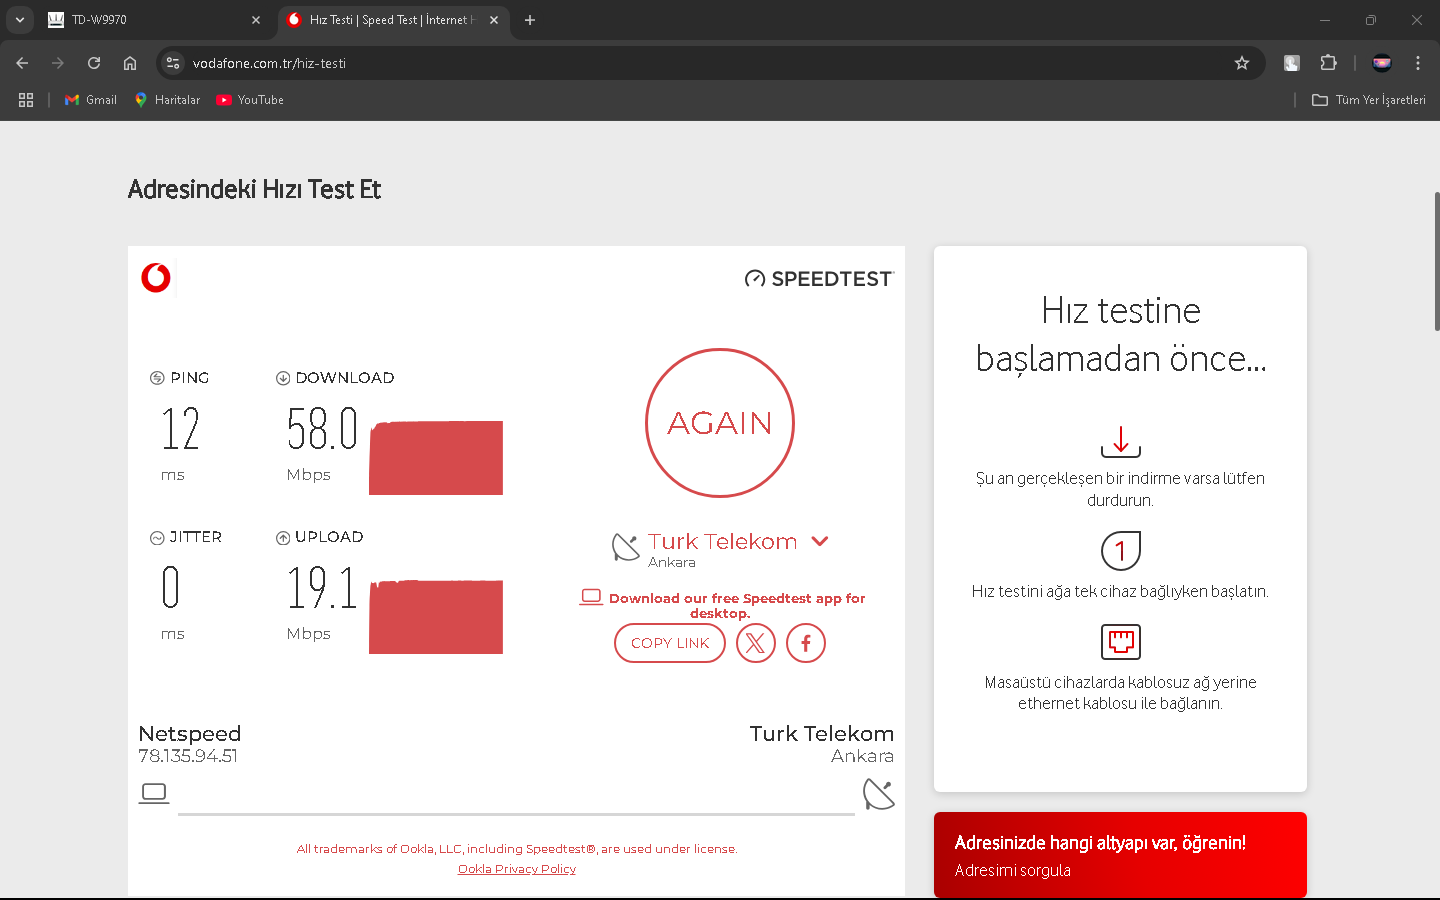Open the browser home page
The width and height of the screenshot is (1440, 900).
[x=130, y=63]
